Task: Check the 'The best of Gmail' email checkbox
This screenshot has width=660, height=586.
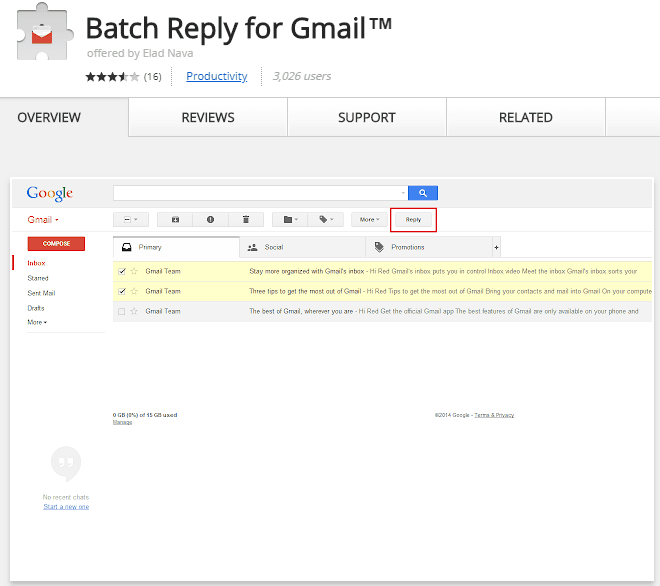Action: [122, 312]
